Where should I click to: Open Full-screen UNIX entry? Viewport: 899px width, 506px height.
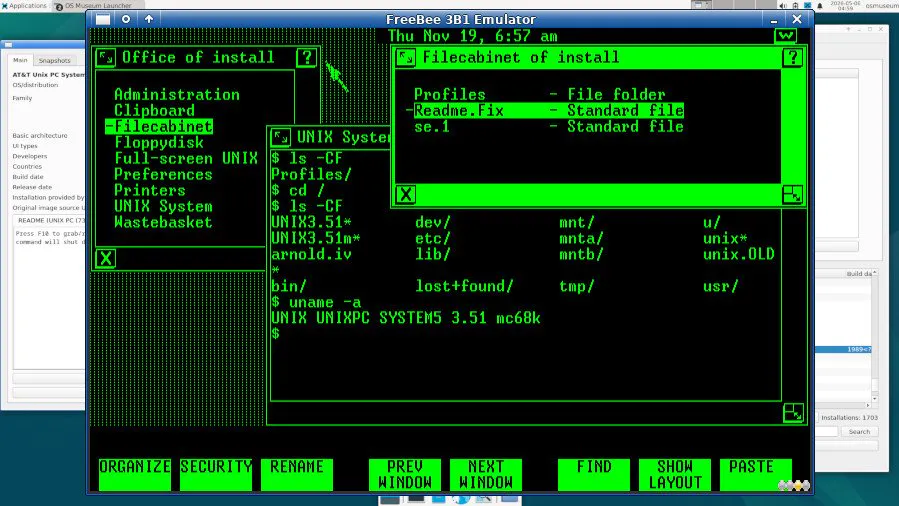(186, 159)
